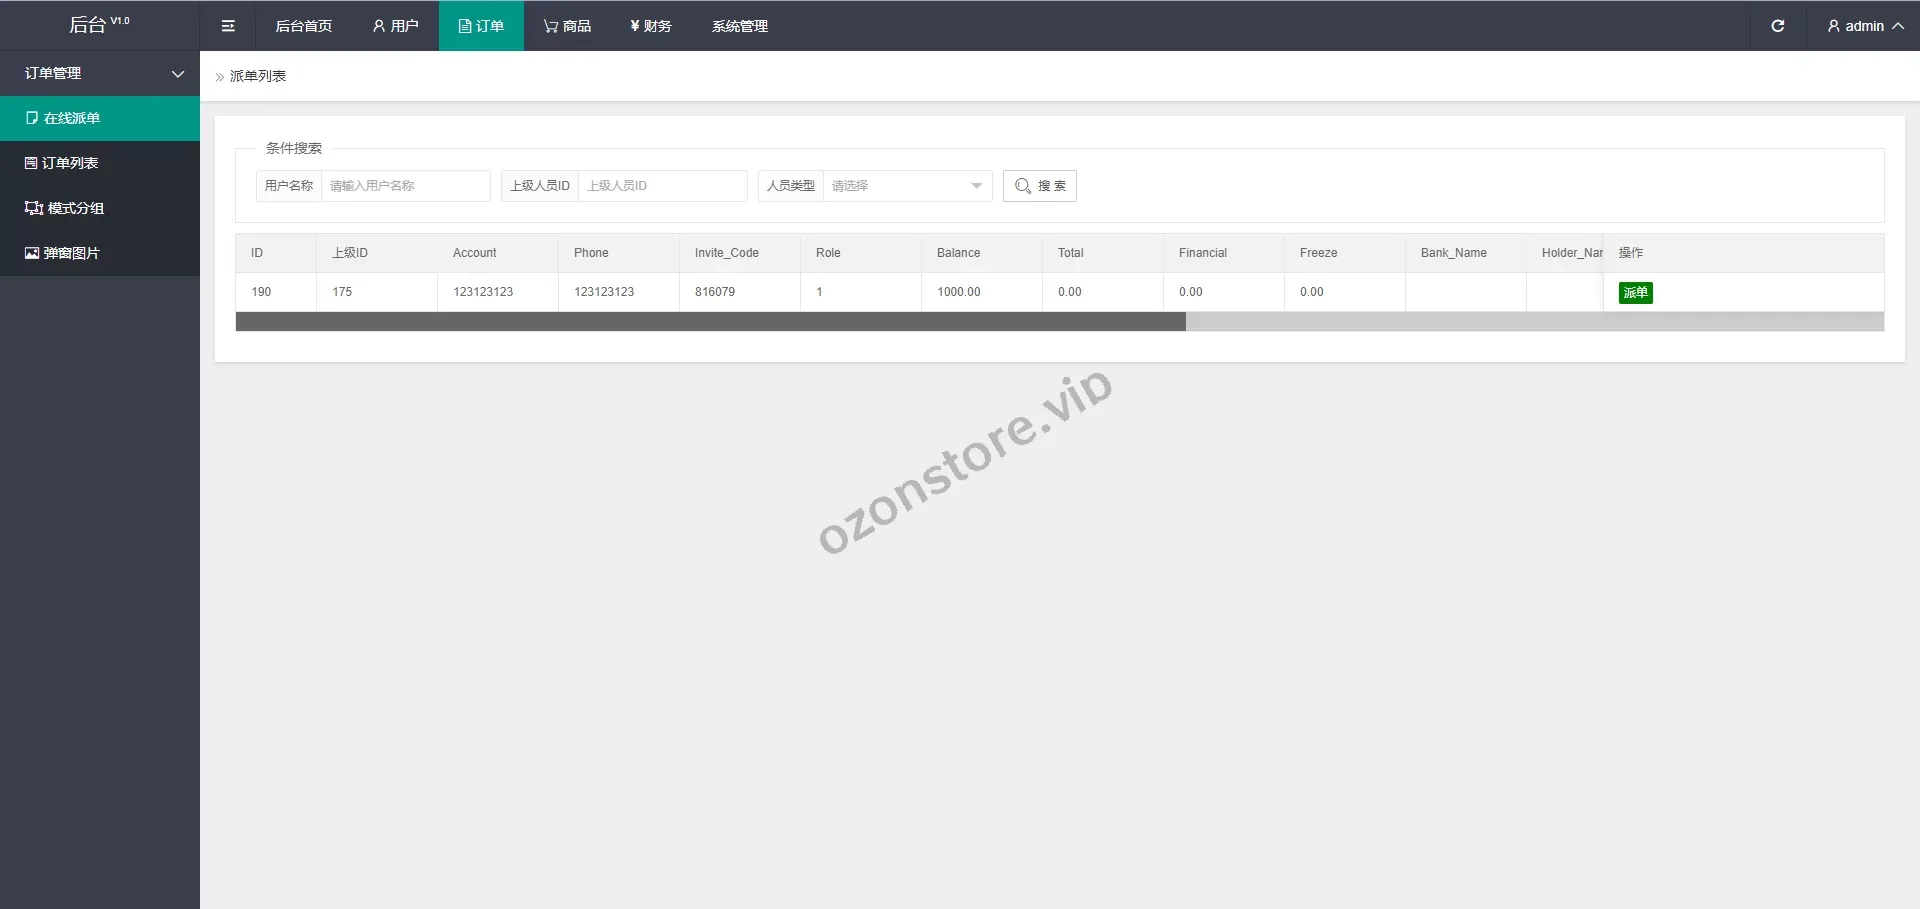Viewport: 1920px width, 909px height.
Task: Expand the 人员类型 dropdown
Action: point(906,186)
